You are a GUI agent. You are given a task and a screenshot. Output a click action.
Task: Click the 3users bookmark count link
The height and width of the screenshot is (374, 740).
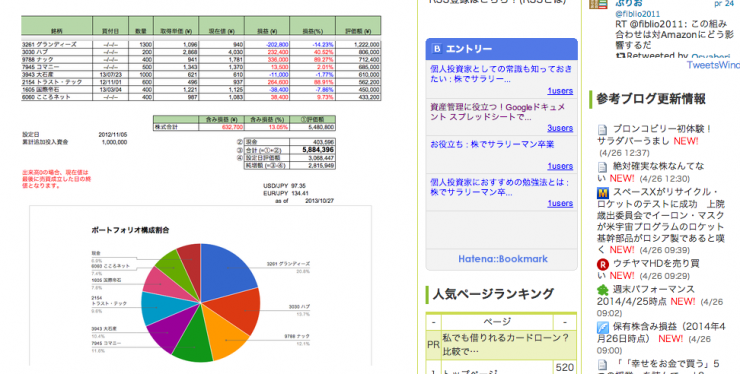click(560, 128)
